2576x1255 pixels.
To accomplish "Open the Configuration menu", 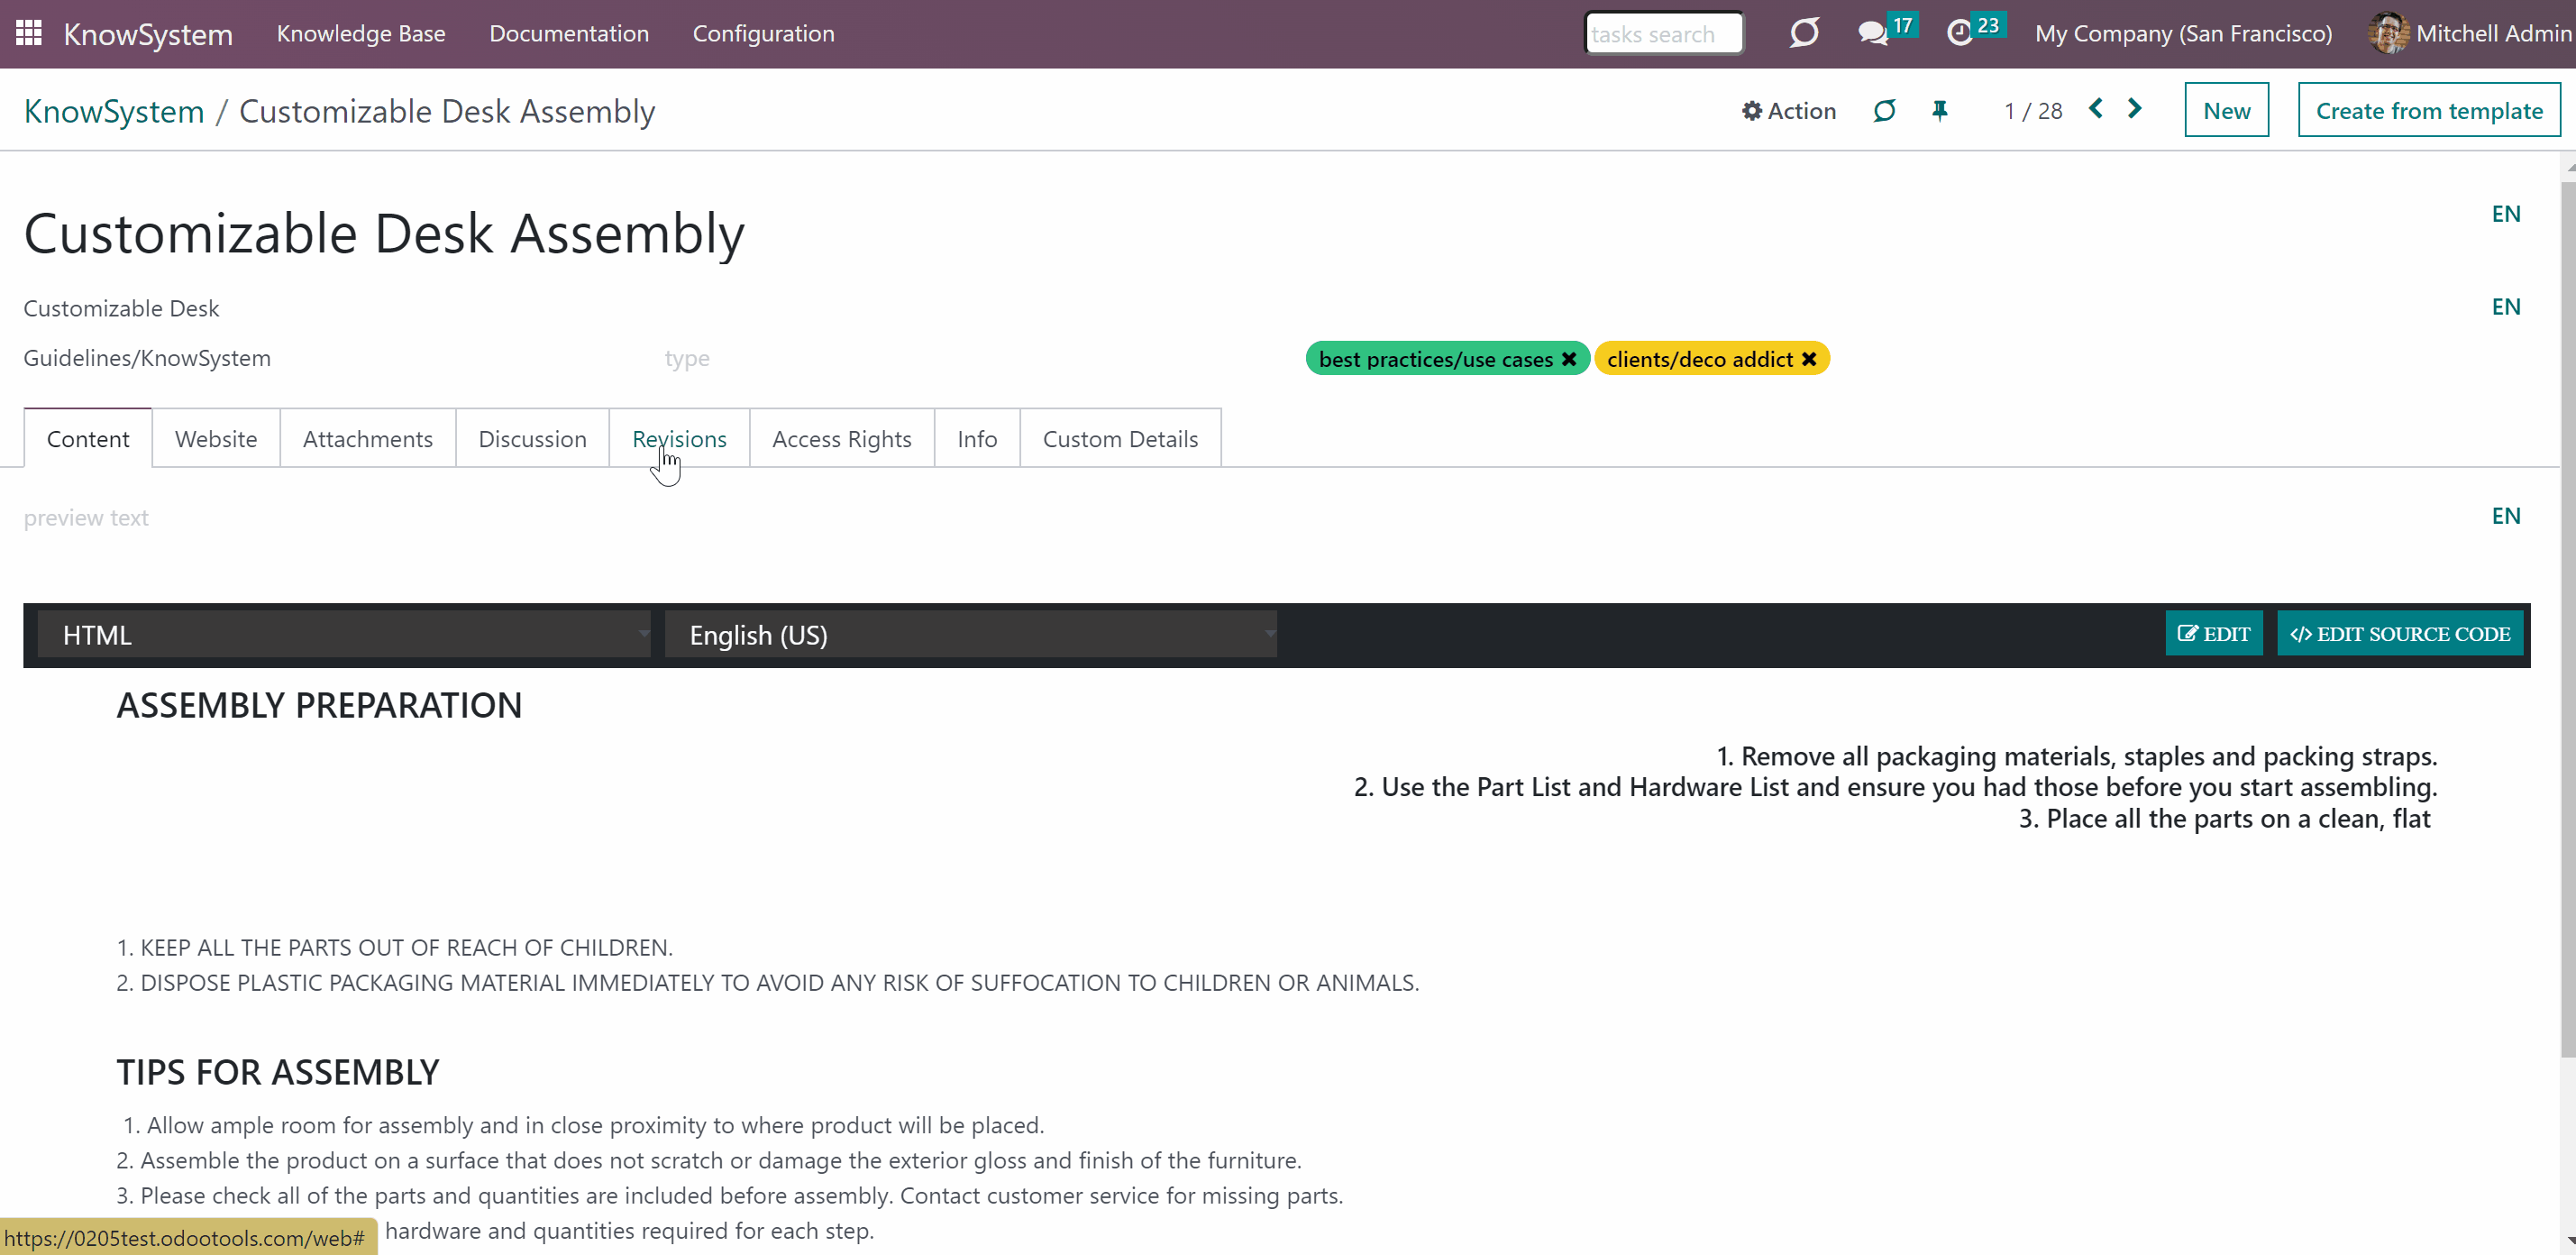I will (763, 33).
